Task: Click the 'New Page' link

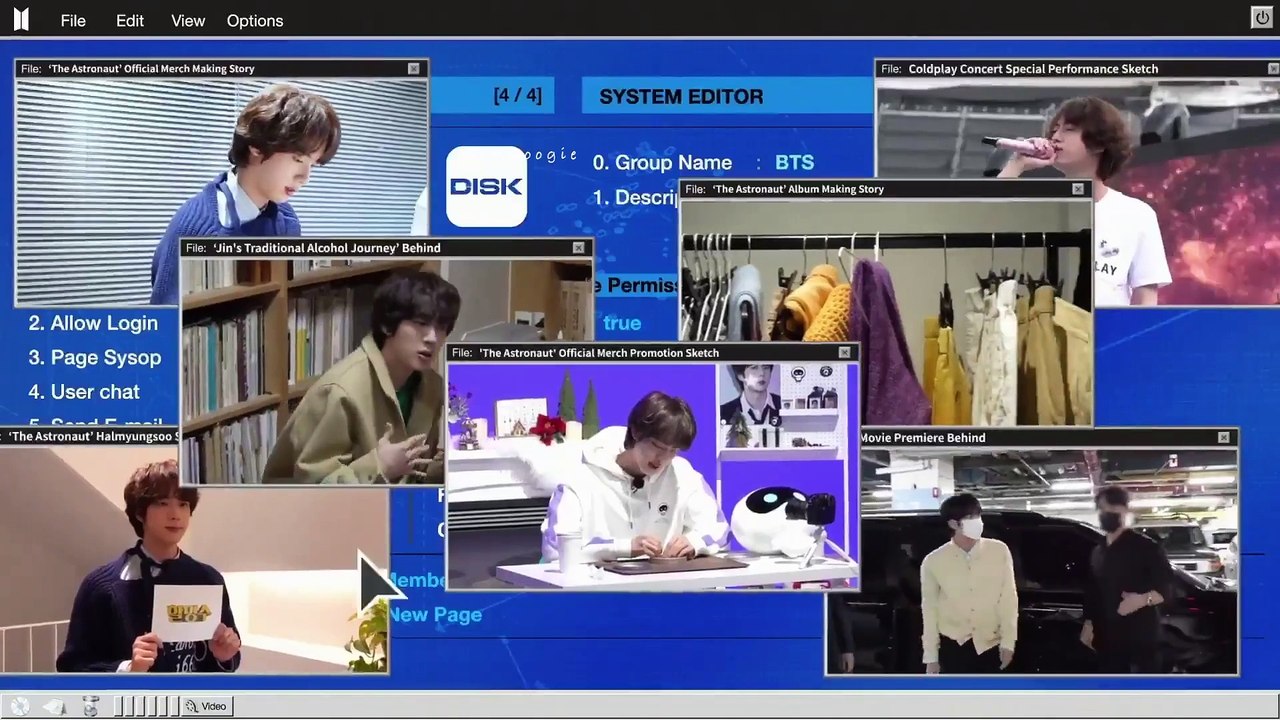Action: [435, 615]
